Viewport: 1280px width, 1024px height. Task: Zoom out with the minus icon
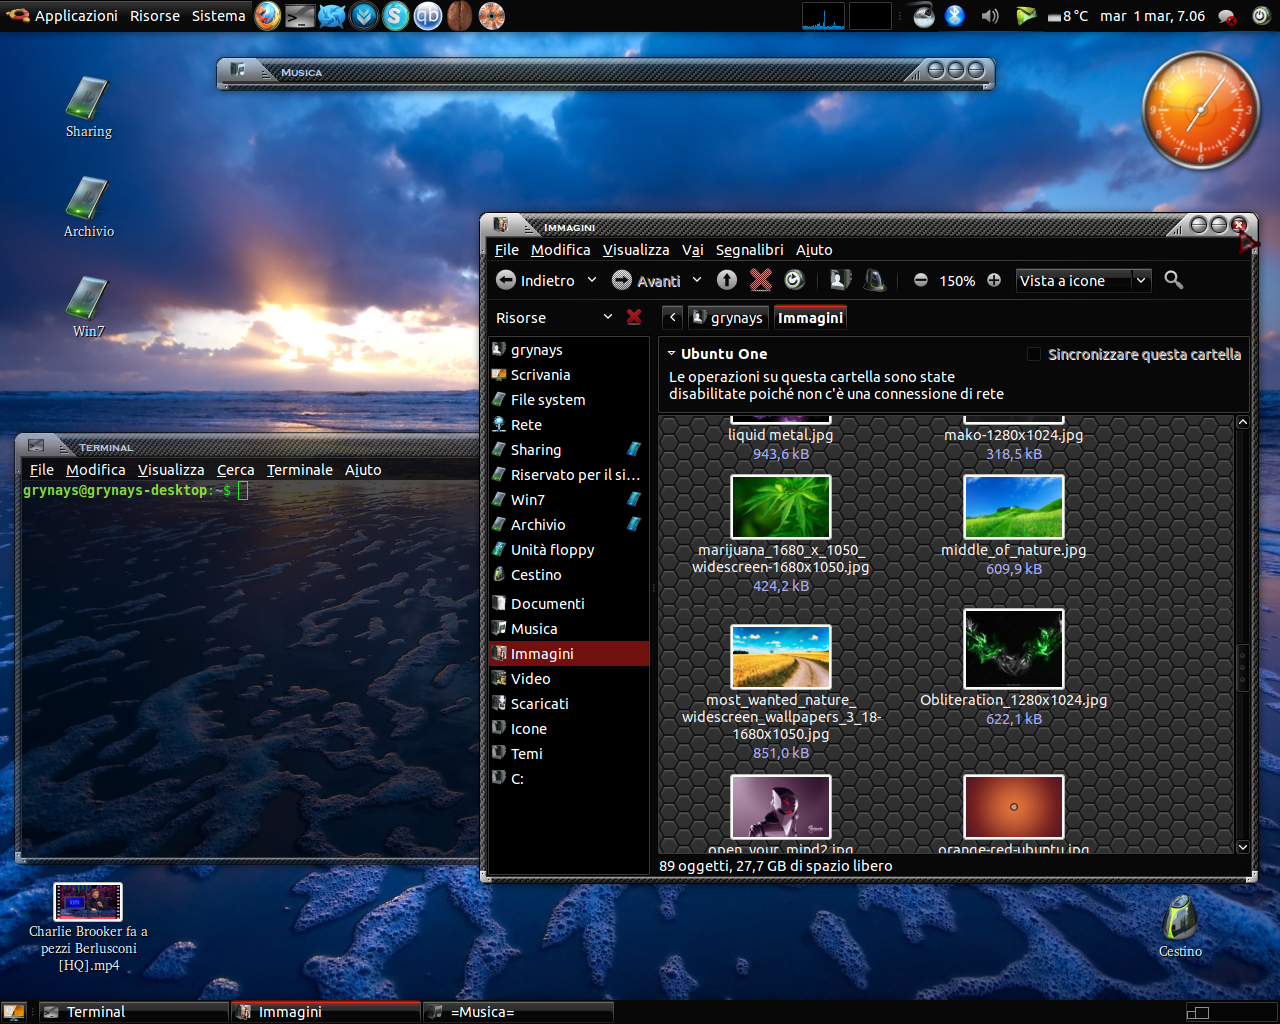(921, 281)
